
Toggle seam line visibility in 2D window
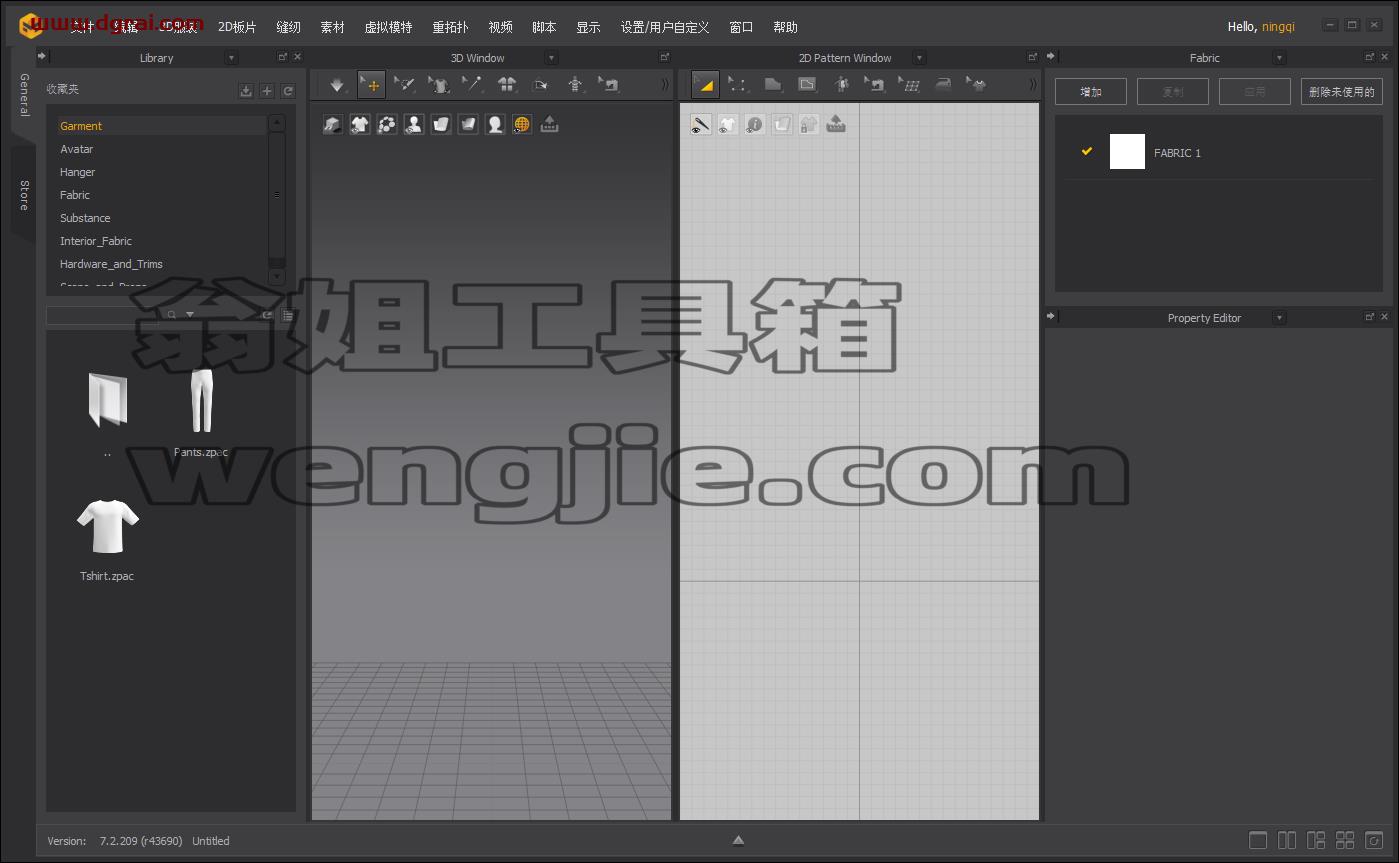point(701,124)
